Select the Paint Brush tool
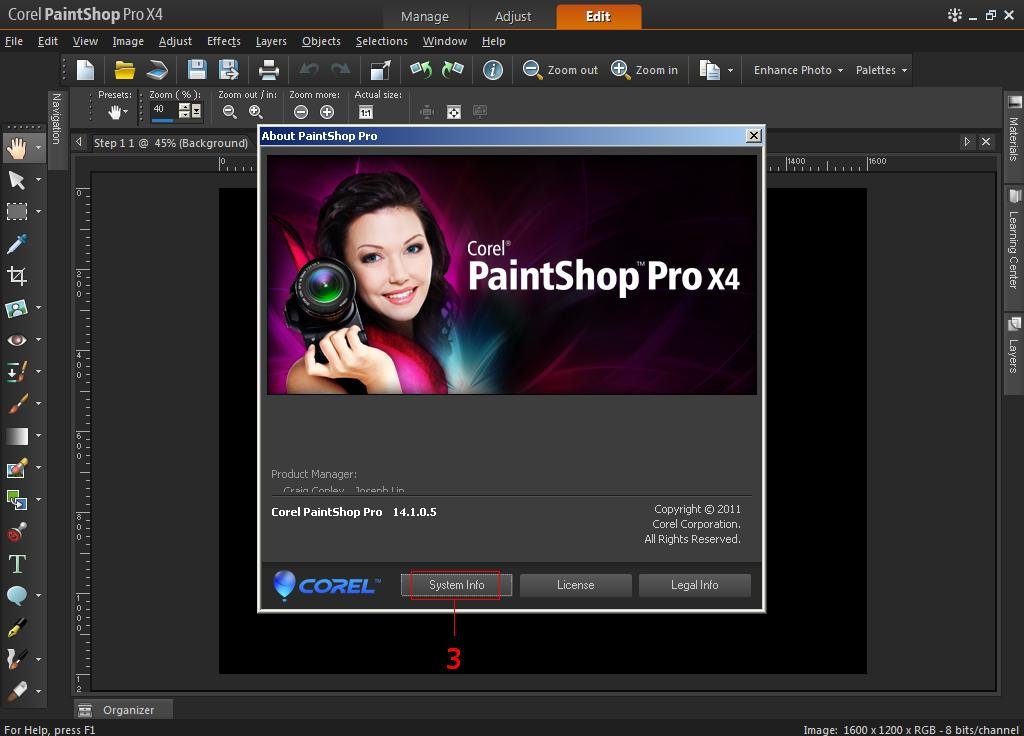 tap(17, 403)
